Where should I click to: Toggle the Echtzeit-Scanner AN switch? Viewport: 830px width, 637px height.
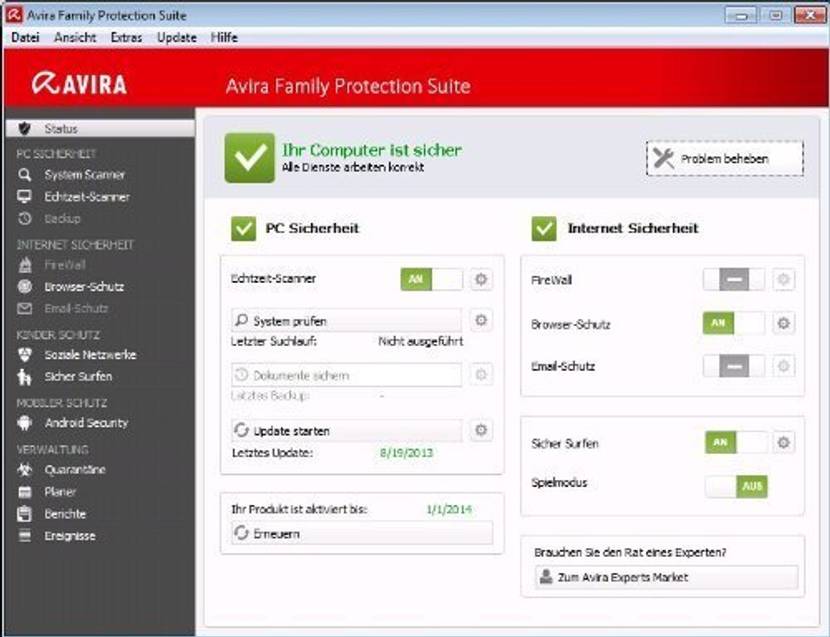coord(431,279)
